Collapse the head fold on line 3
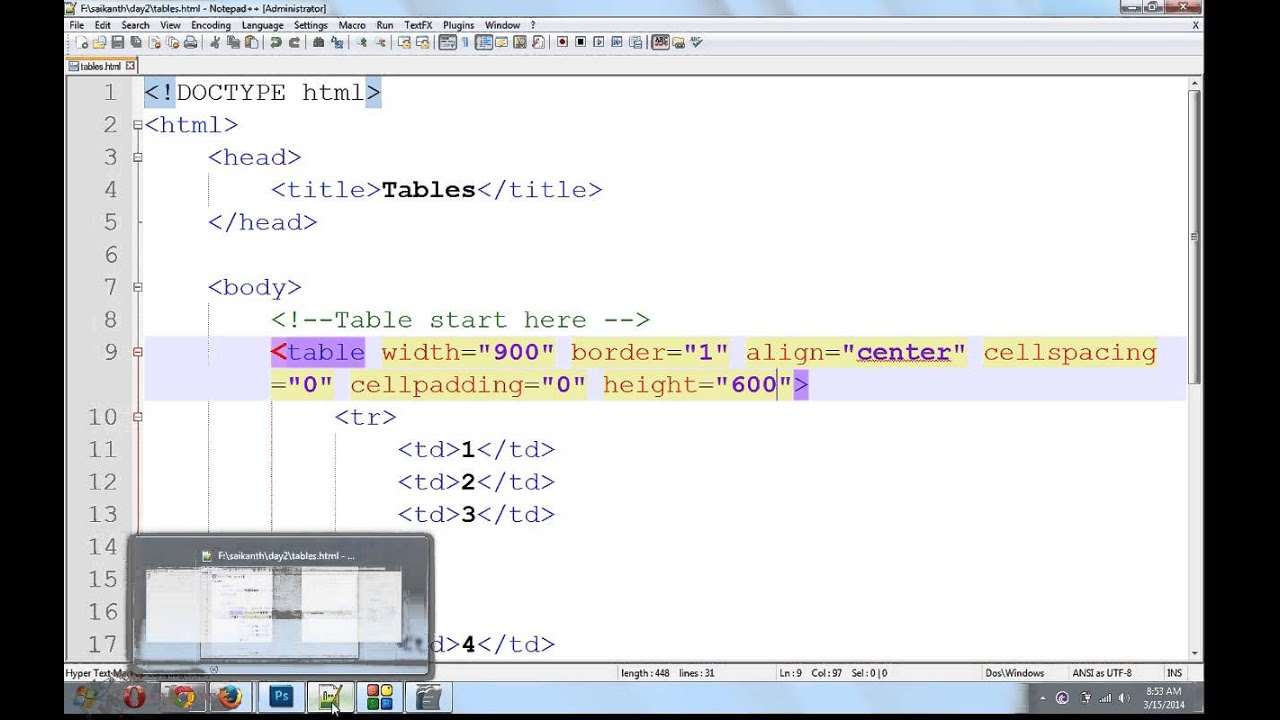 (137, 157)
